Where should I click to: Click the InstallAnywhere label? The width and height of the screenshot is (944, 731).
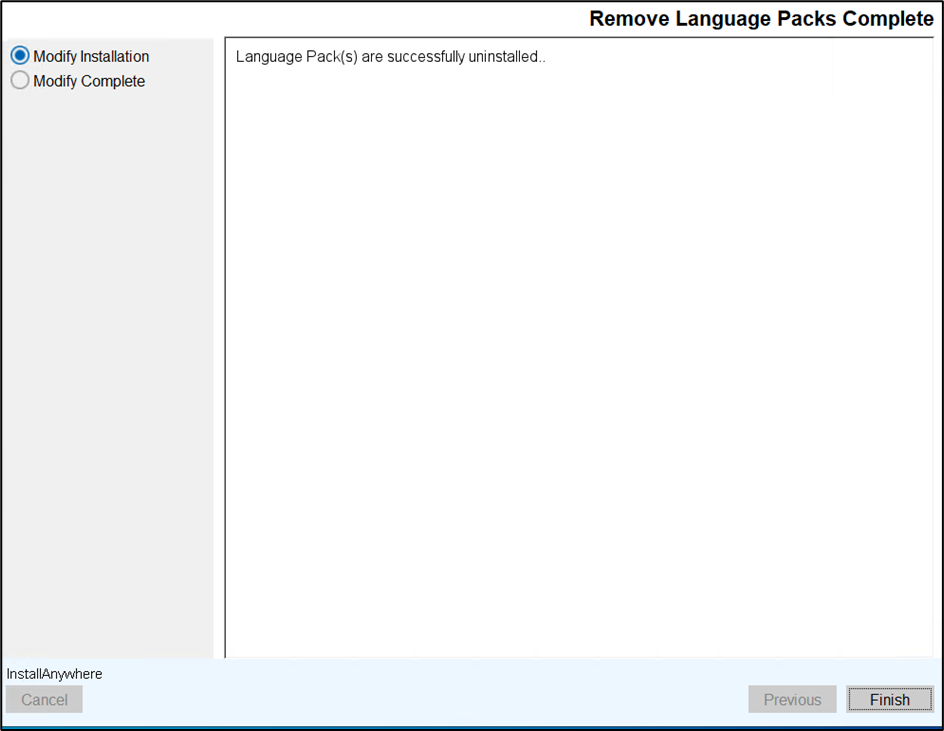coord(54,674)
